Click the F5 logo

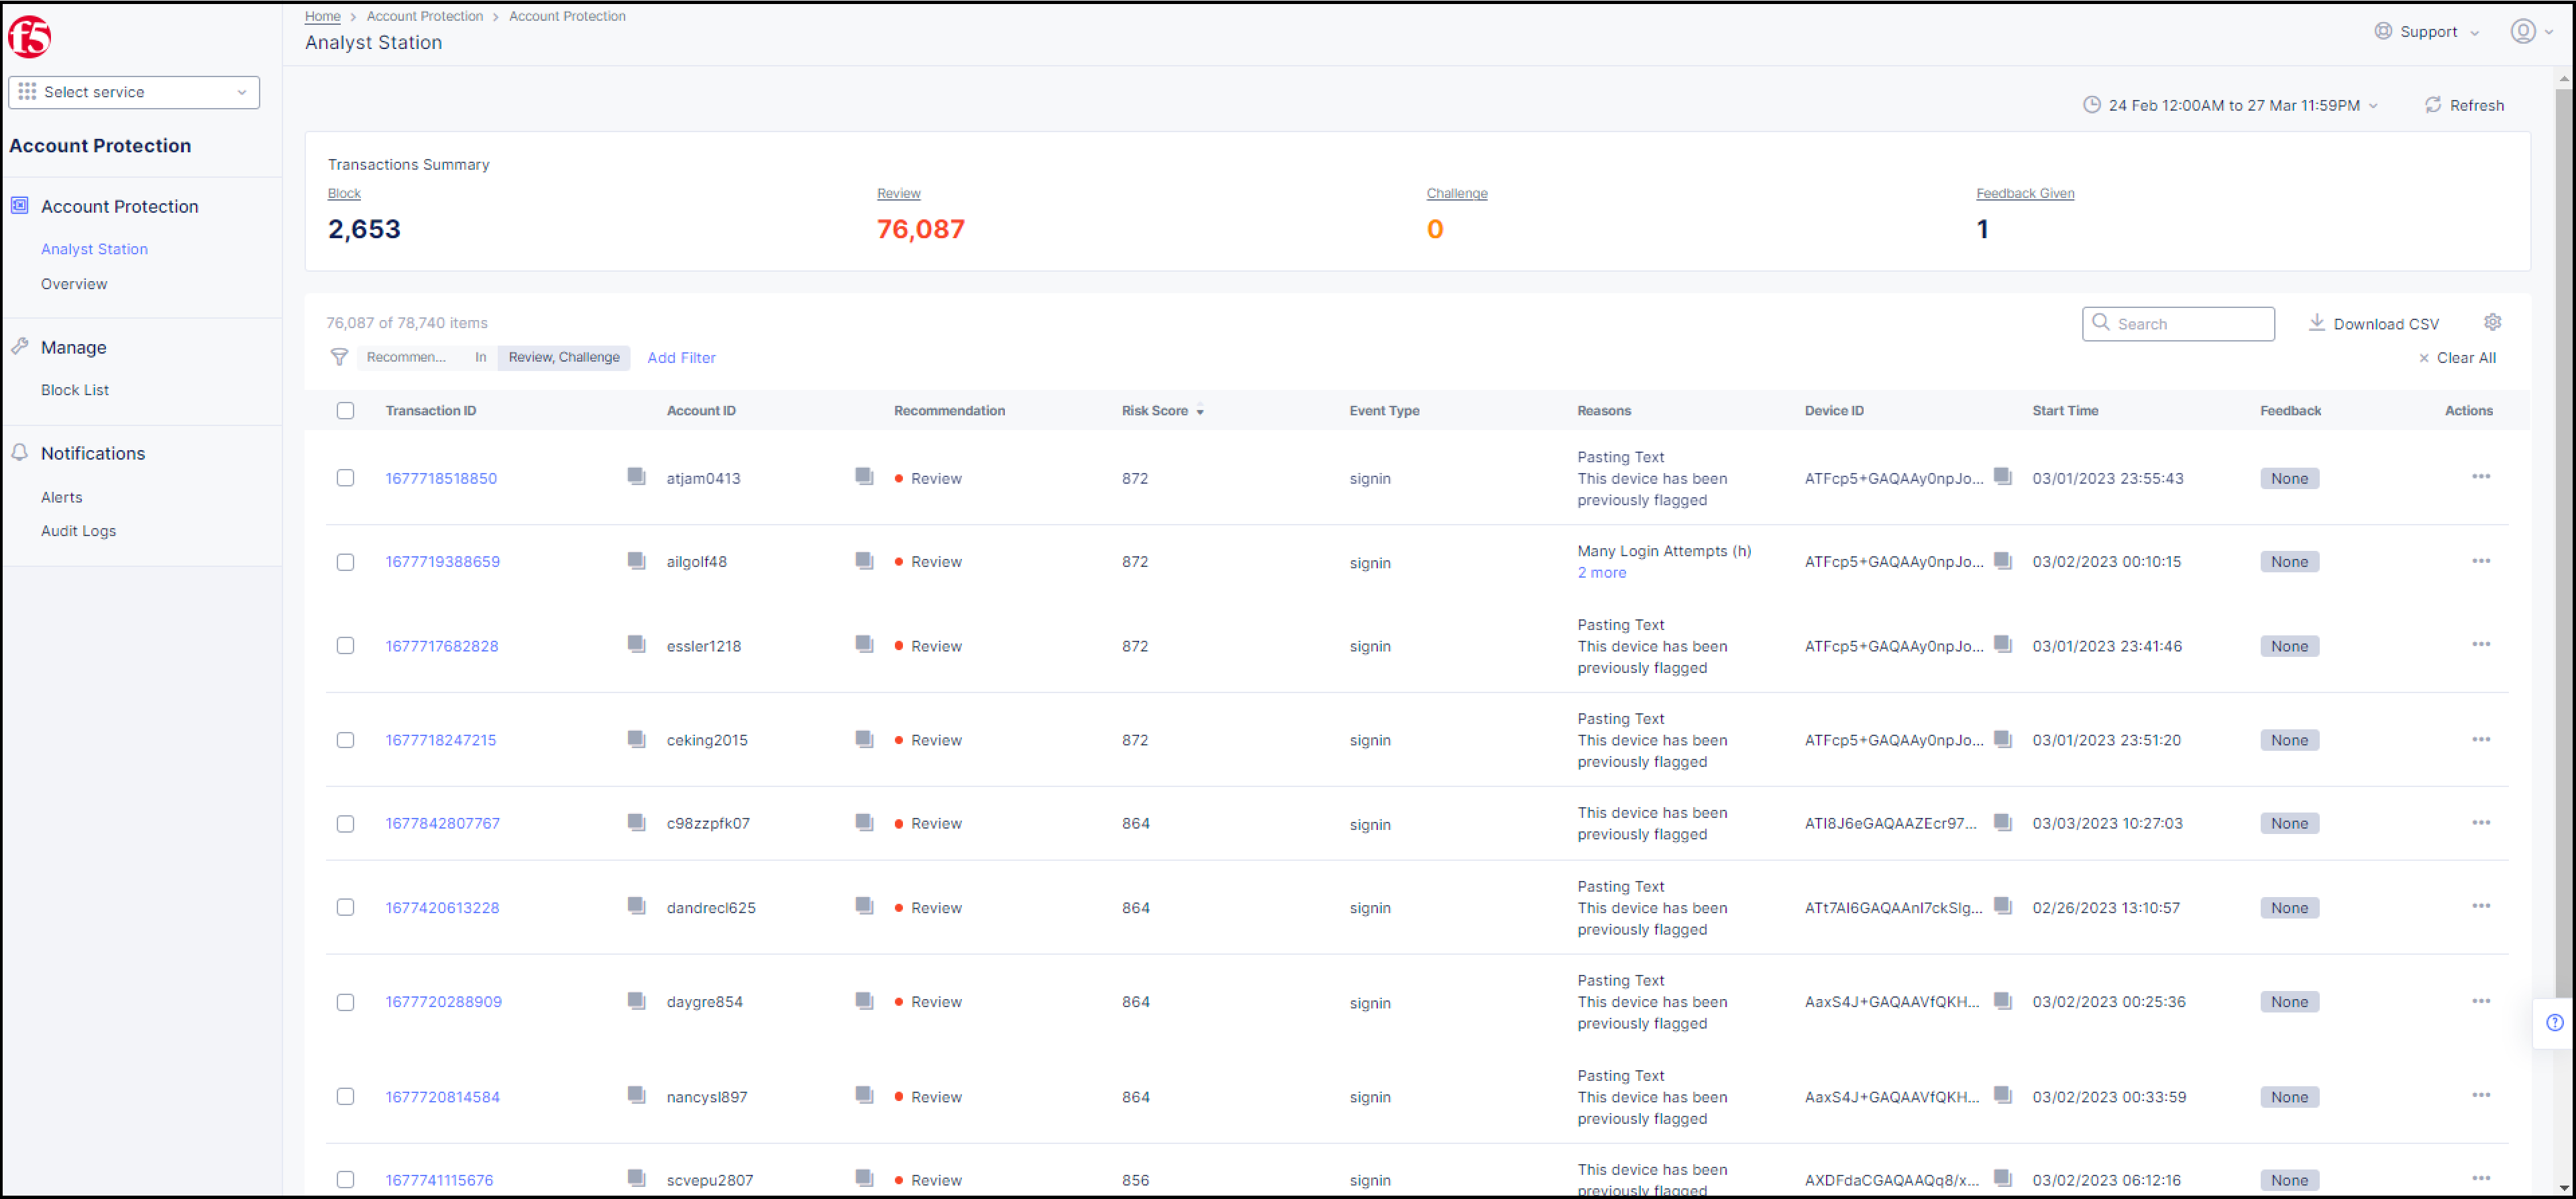(x=30, y=36)
